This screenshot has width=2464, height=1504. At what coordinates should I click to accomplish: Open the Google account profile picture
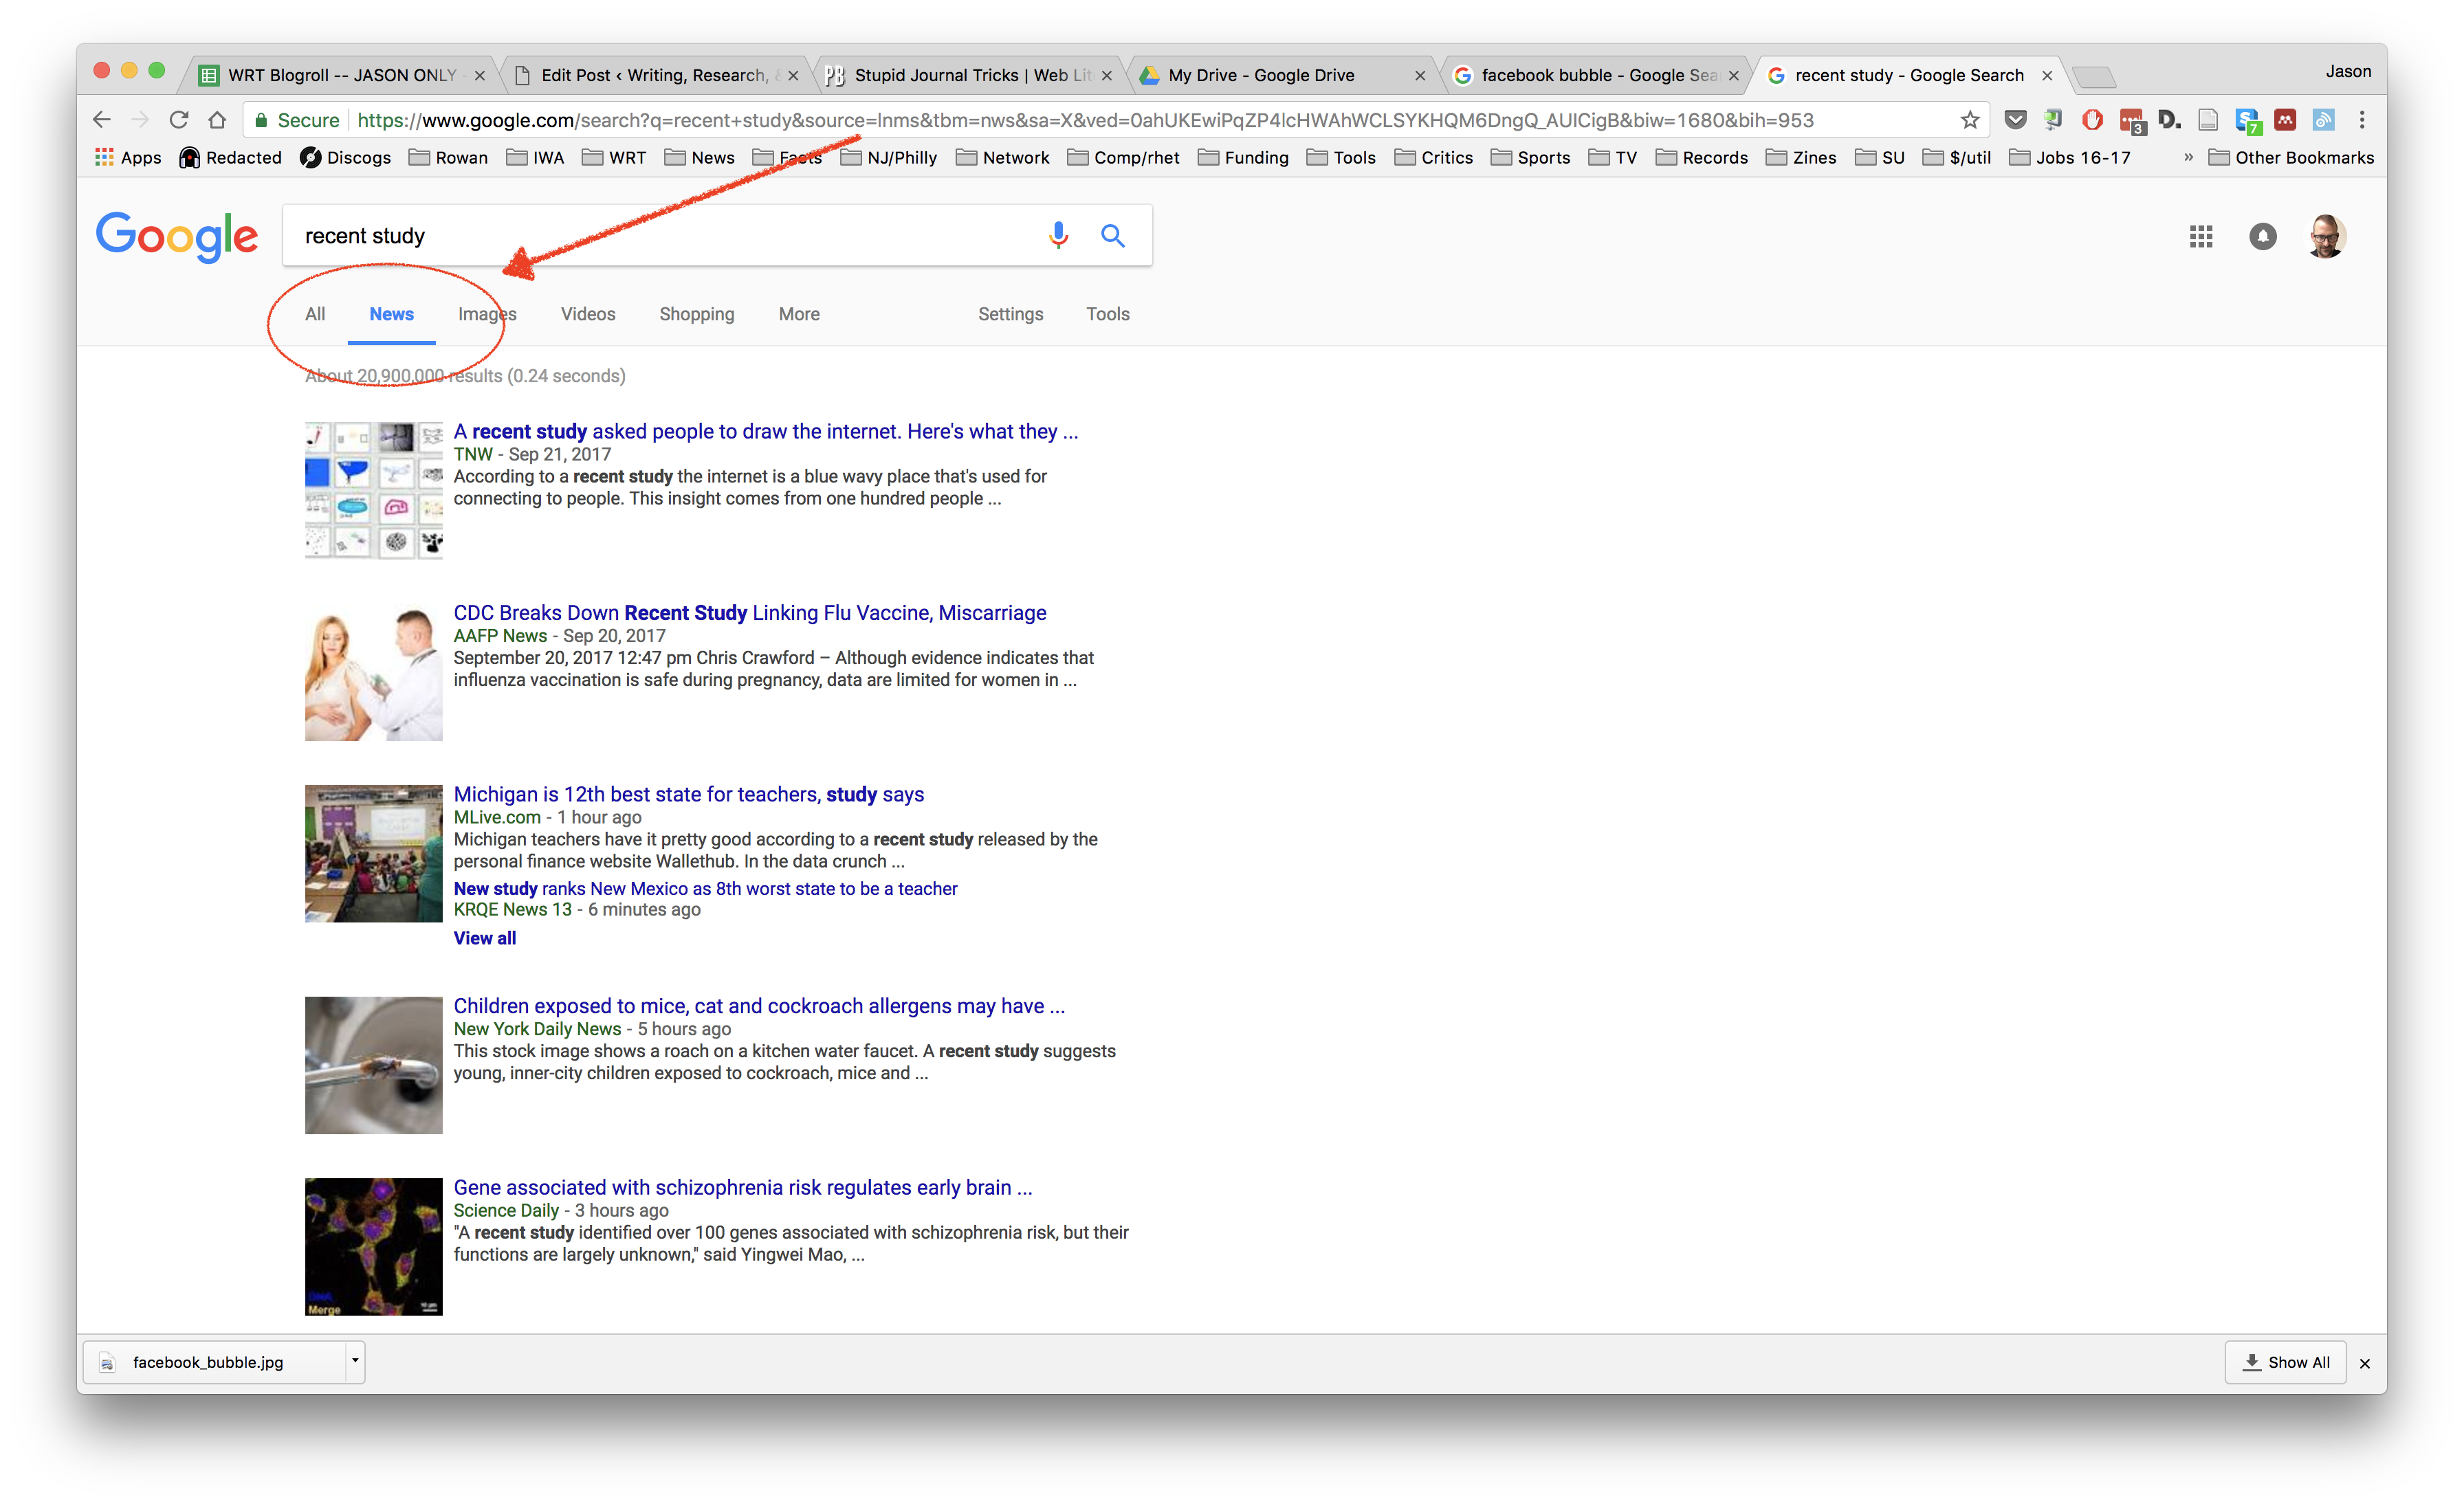tap(2326, 237)
